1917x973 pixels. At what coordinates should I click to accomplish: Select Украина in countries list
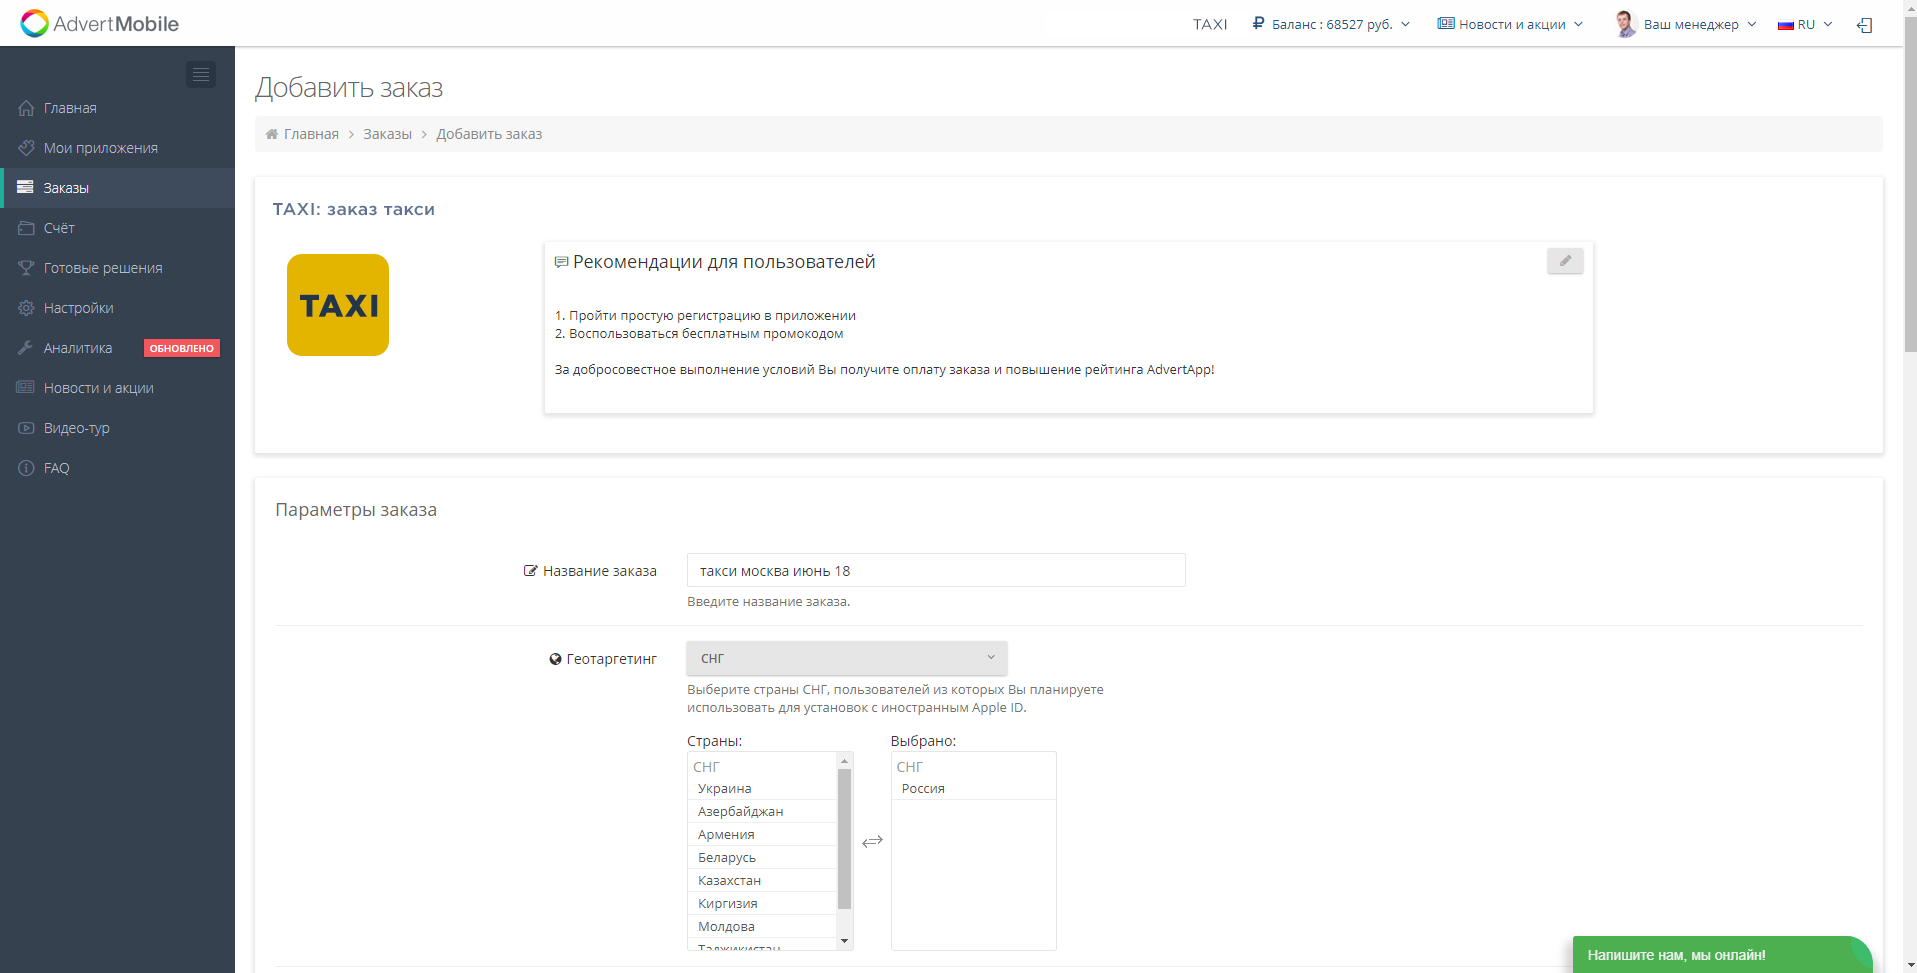762,788
